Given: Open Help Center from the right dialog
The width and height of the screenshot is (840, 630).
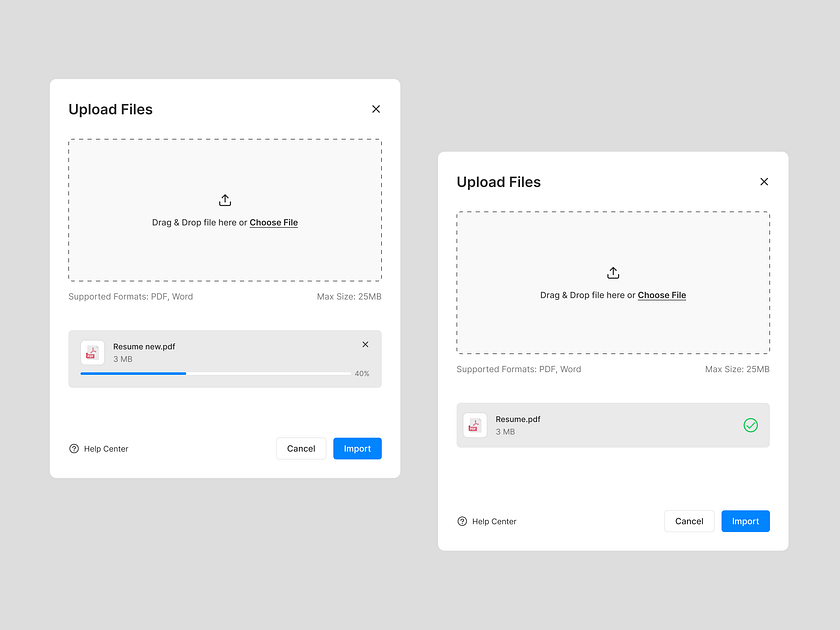Looking at the screenshot, I should 492,521.
